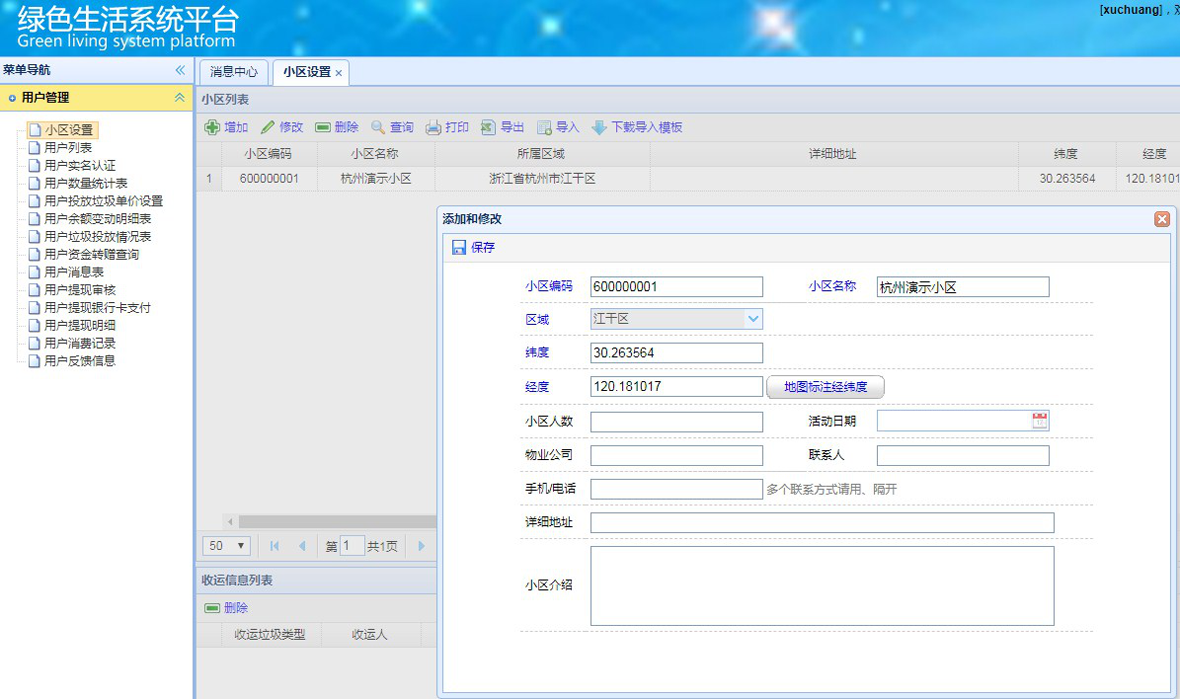Click the 纬度 input field
1180x699 pixels.
pyautogui.click(x=677, y=353)
